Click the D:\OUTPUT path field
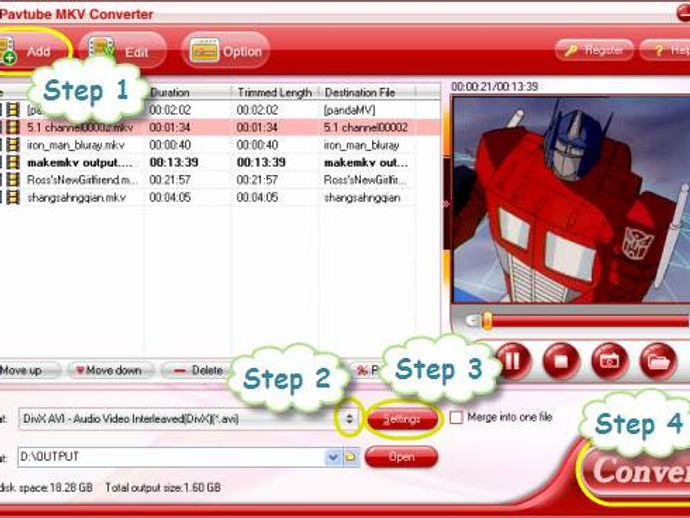The width and height of the screenshot is (690, 518). click(172, 457)
